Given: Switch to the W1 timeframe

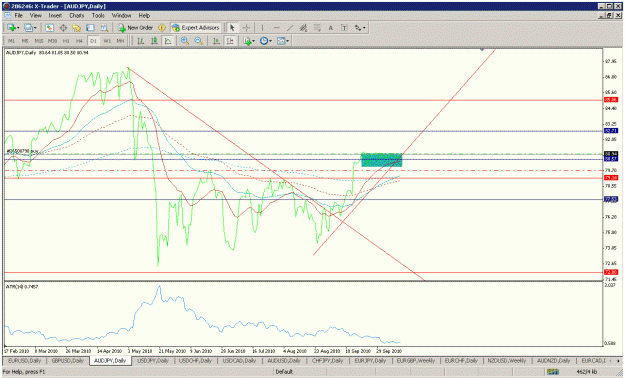Looking at the screenshot, I should tap(107, 41).
